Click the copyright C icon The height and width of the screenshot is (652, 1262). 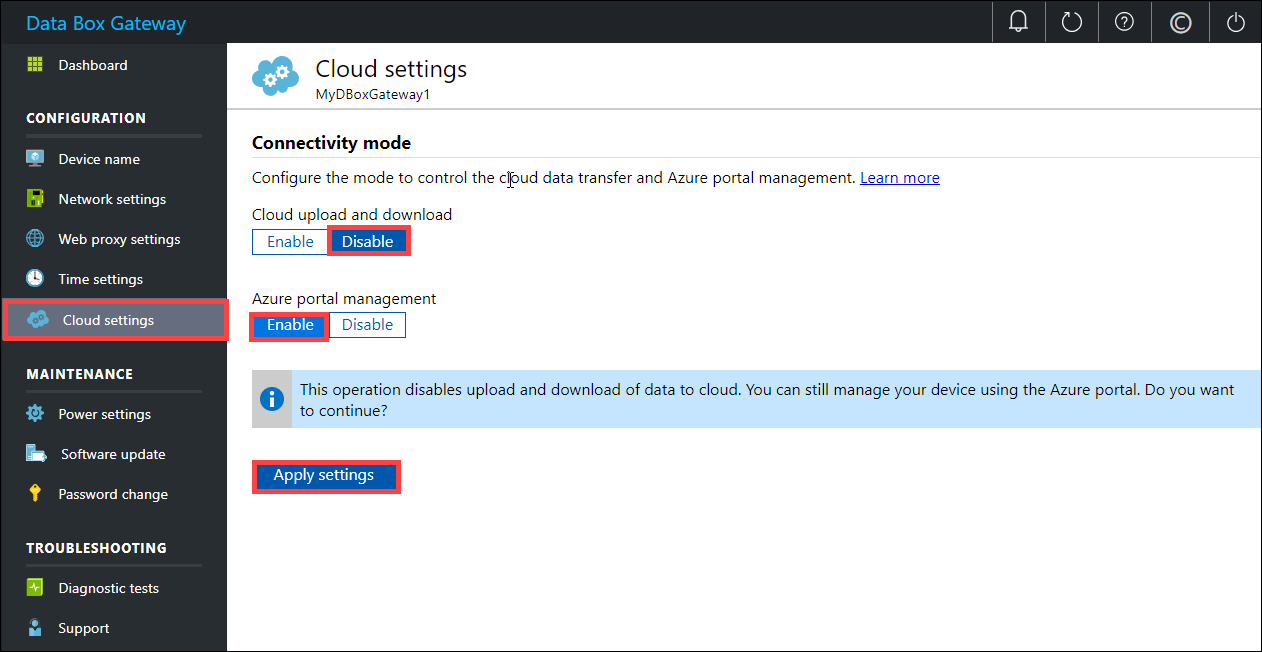click(1181, 22)
